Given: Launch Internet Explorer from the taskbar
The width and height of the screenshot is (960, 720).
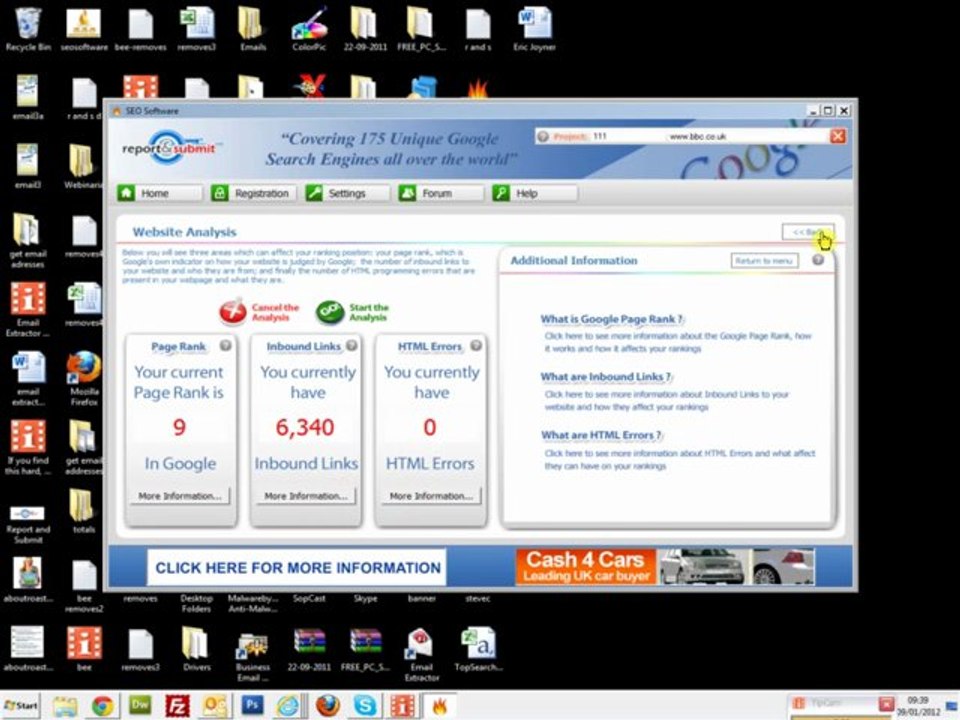Looking at the screenshot, I should [288, 706].
